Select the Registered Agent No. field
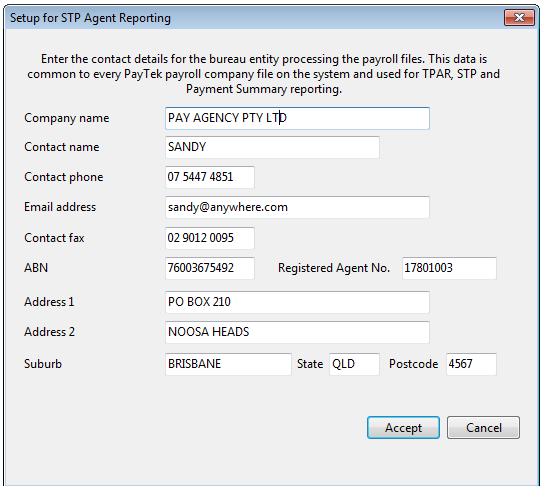Viewport: 544px width, 486px height. tap(449, 268)
